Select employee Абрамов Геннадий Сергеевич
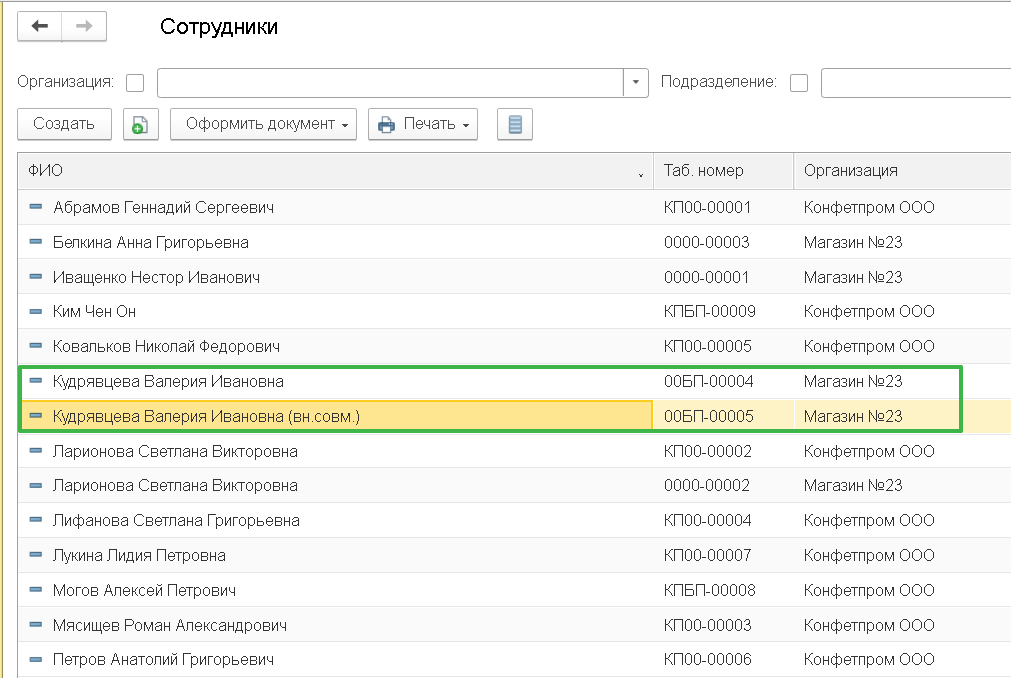This screenshot has width=1011, height=678. point(163,208)
